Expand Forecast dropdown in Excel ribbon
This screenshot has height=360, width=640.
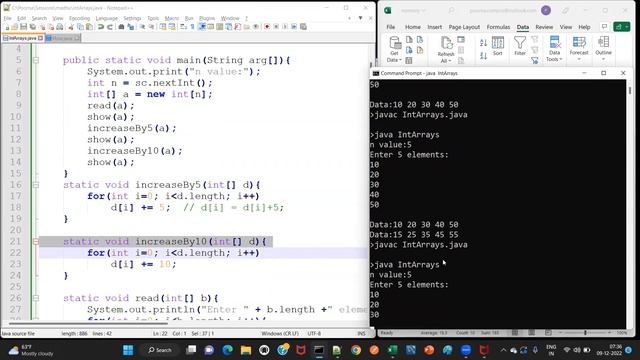[579, 49]
